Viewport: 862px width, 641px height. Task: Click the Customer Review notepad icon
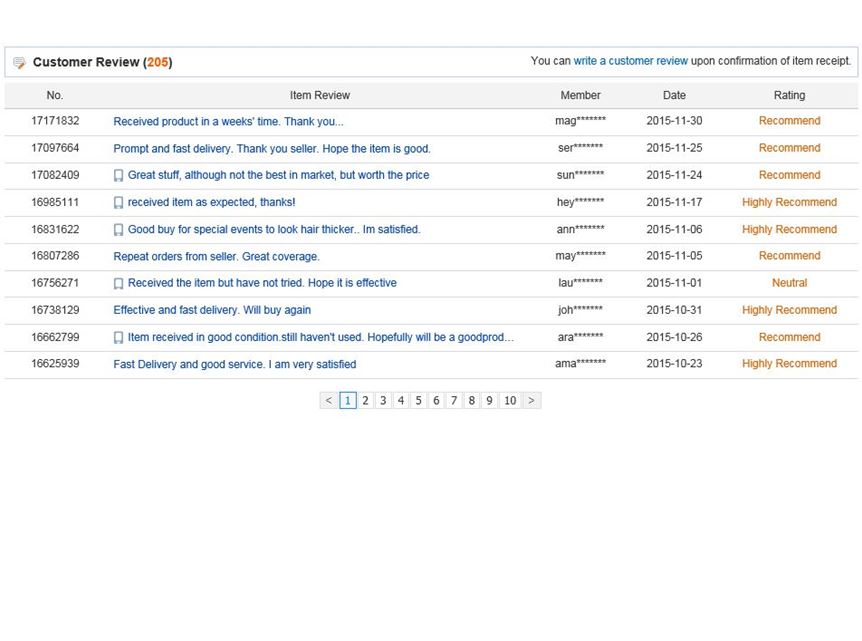tap(19, 63)
